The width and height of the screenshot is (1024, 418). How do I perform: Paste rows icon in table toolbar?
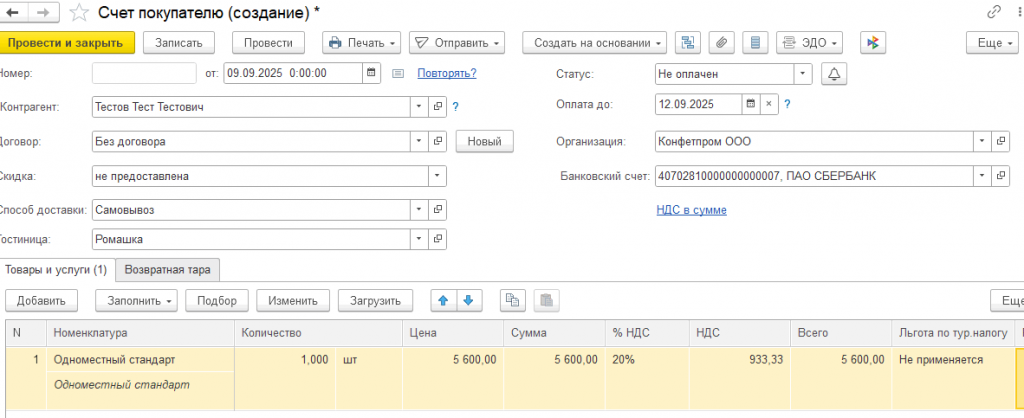547,300
